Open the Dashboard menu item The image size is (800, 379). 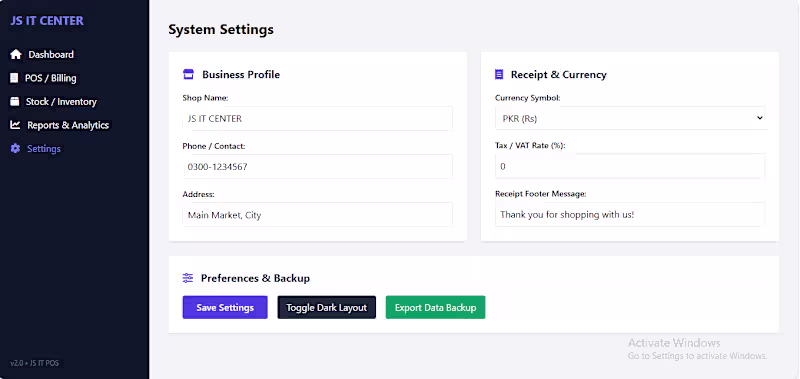coord(51,55)
